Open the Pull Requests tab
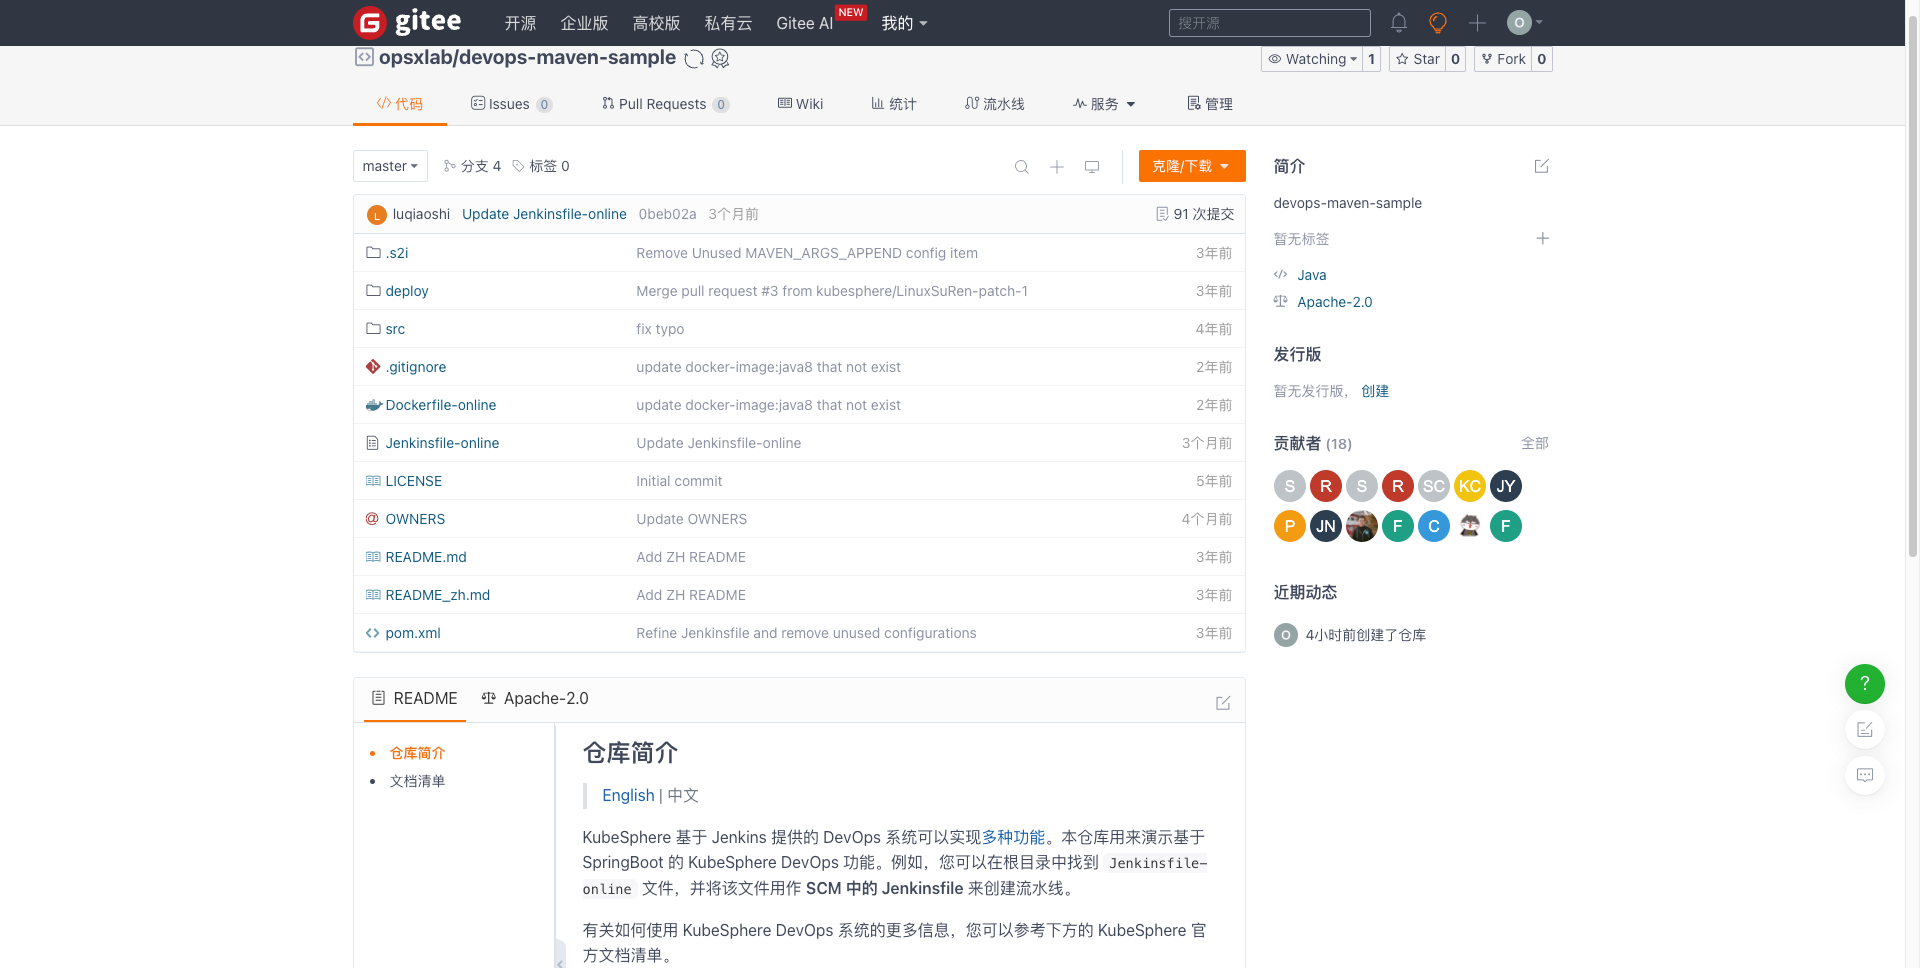This screenshot has width=1920, height=968. click(x=665, y=104)
